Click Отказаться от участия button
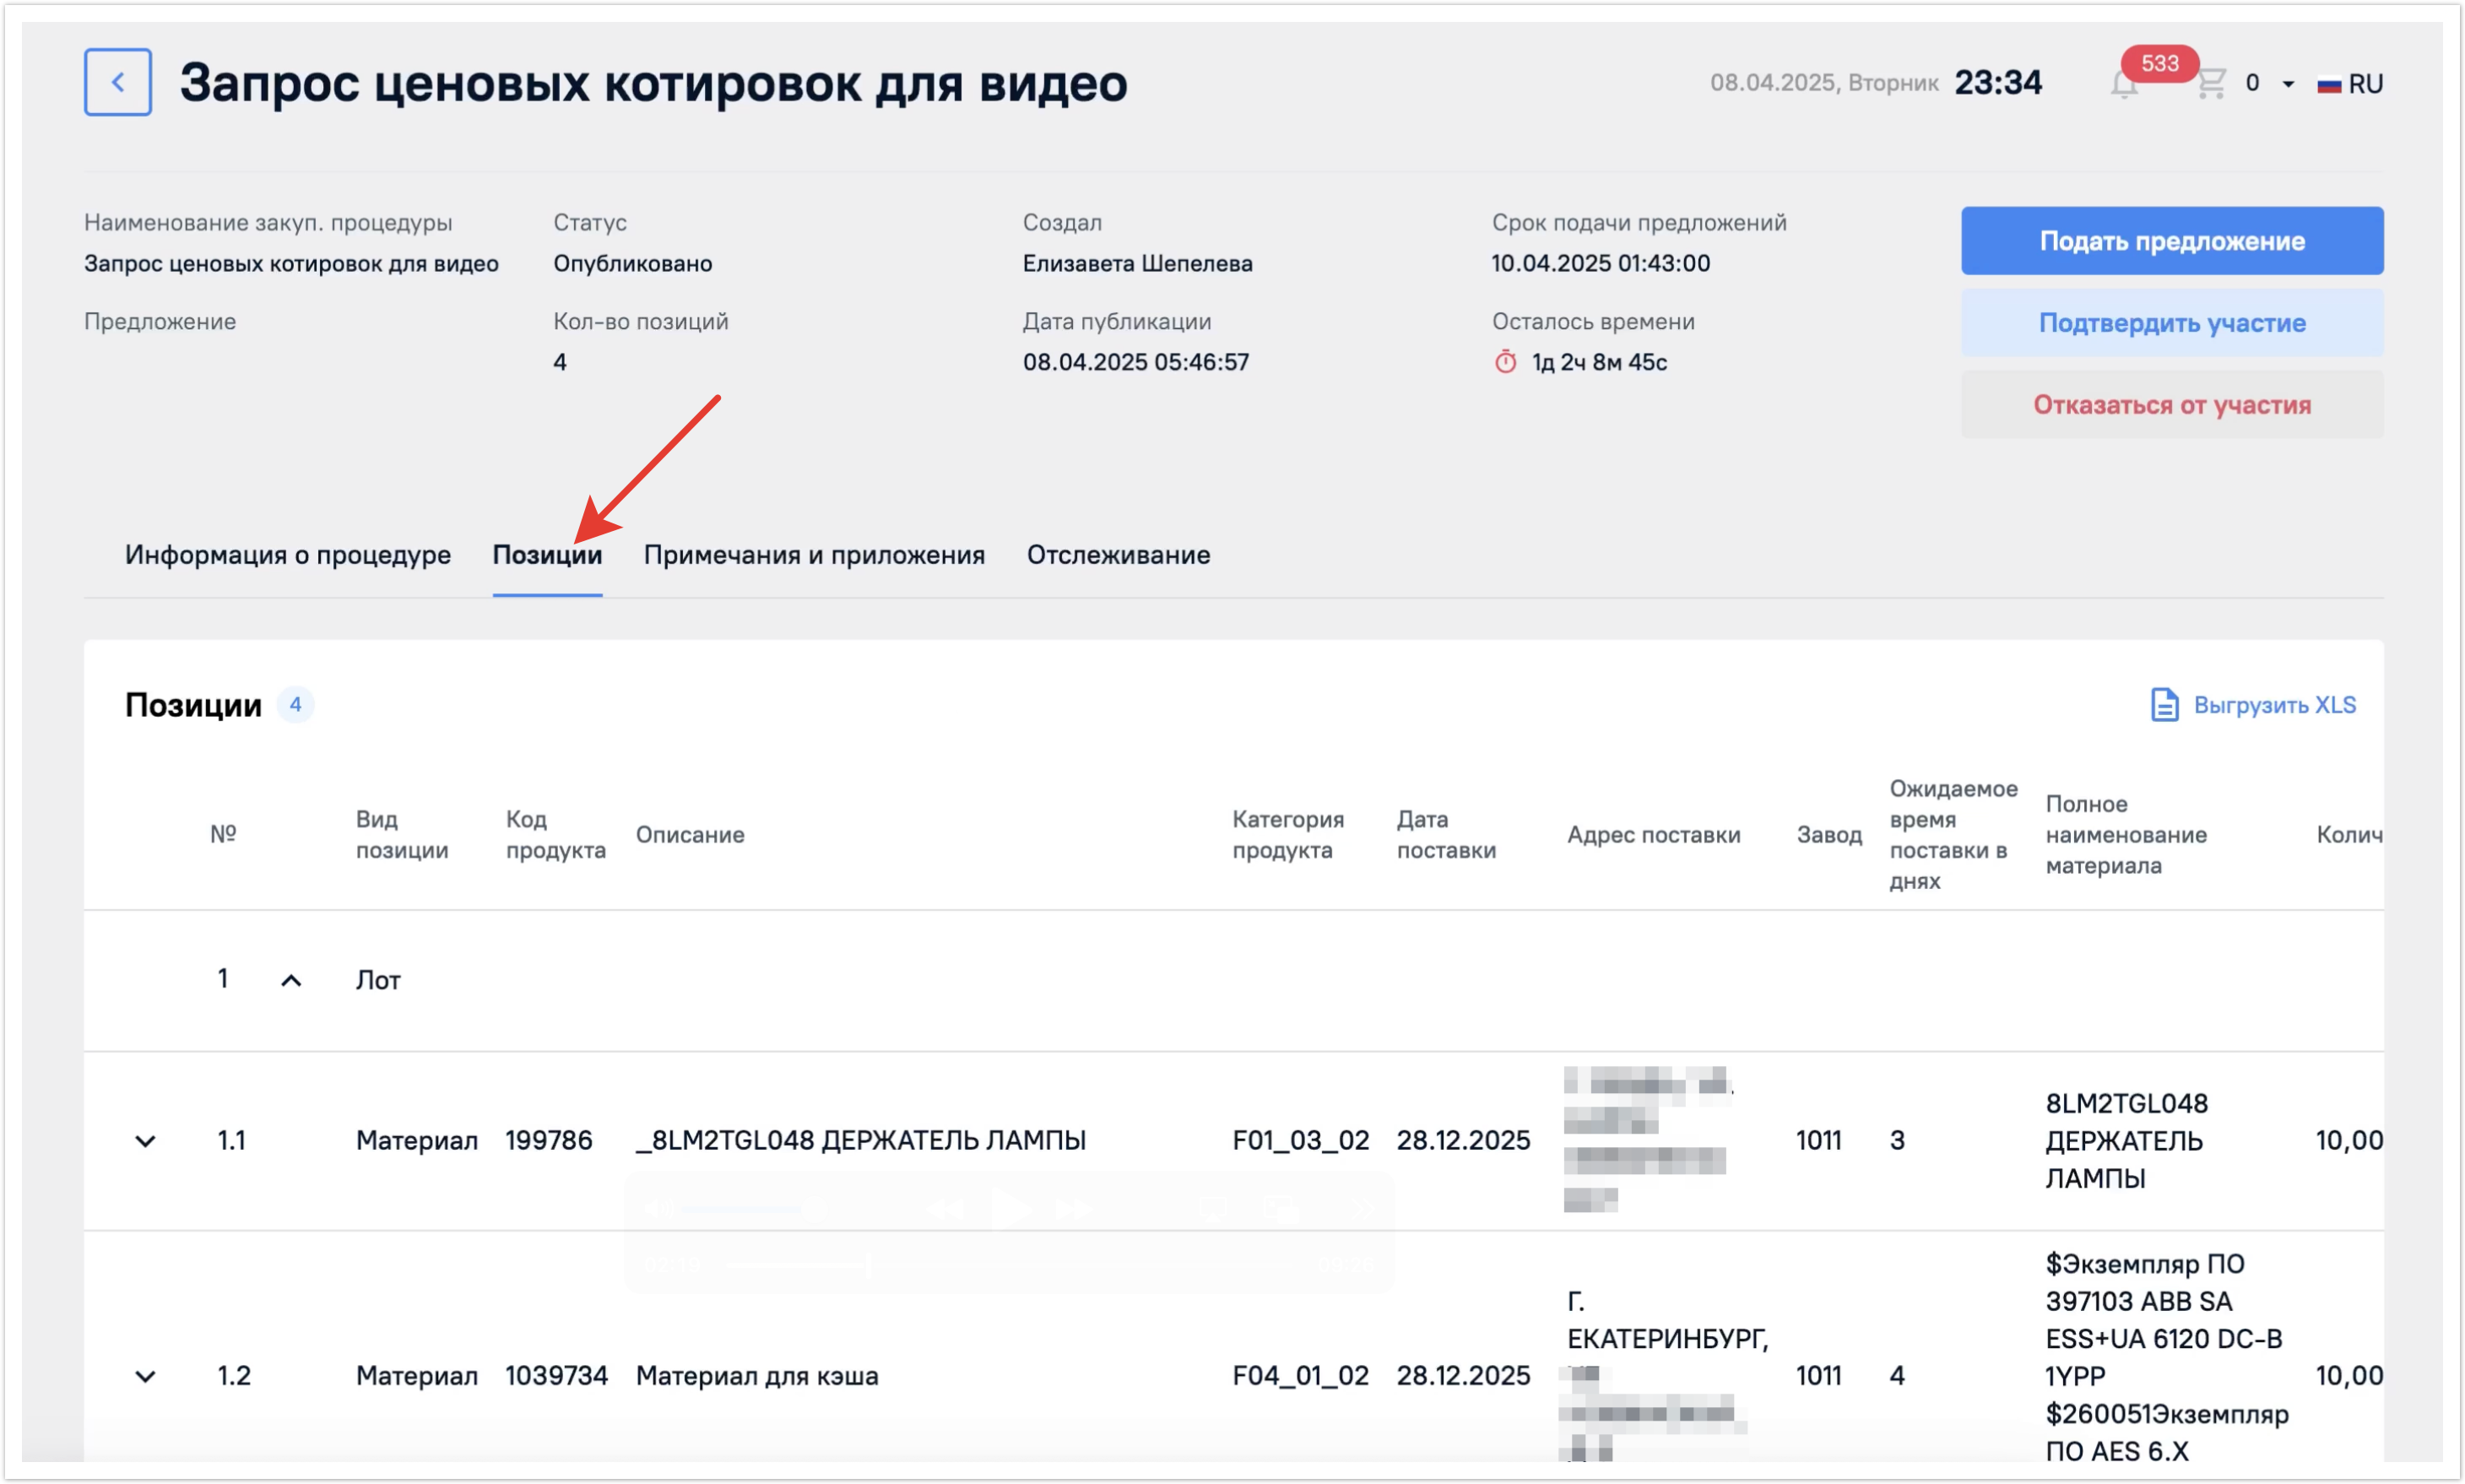Viewport: 2465px width, 1484px height. point(2171,405)
